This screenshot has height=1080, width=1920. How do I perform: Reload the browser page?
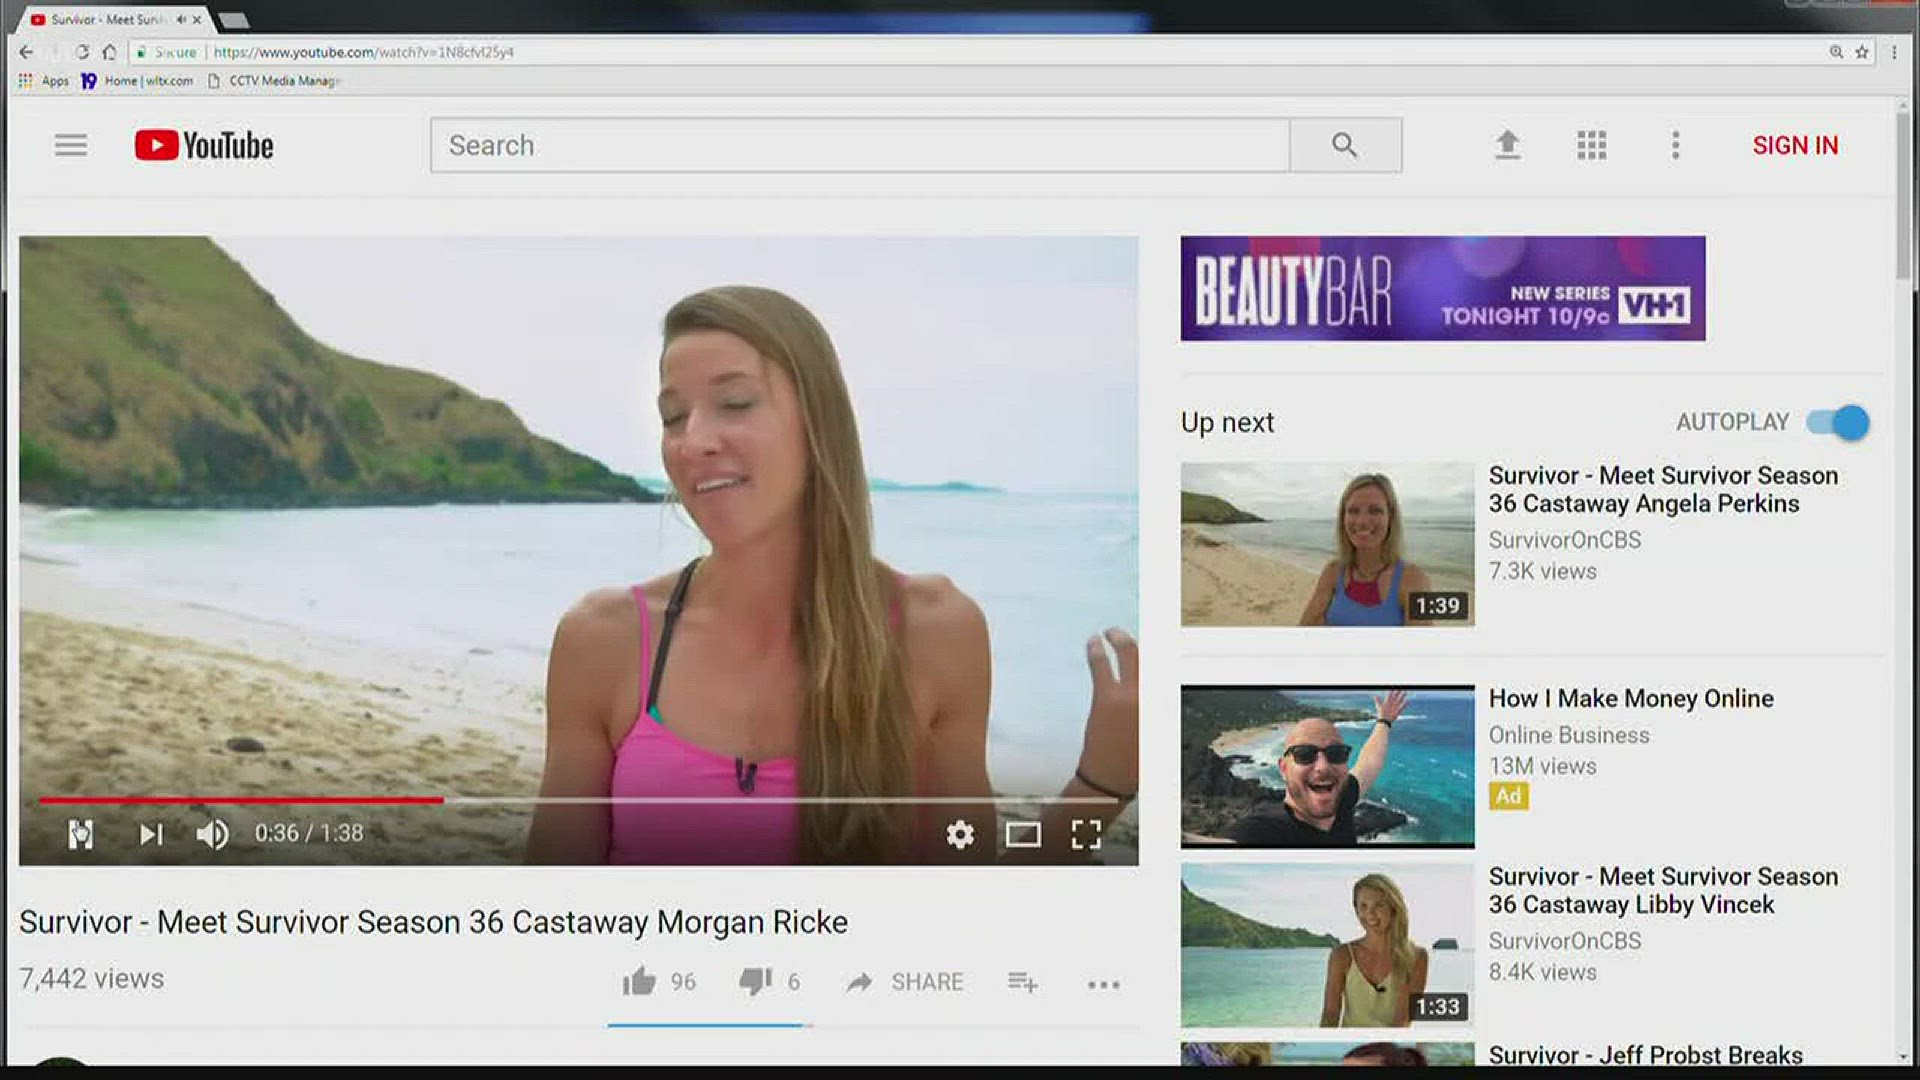coord(82,52)
